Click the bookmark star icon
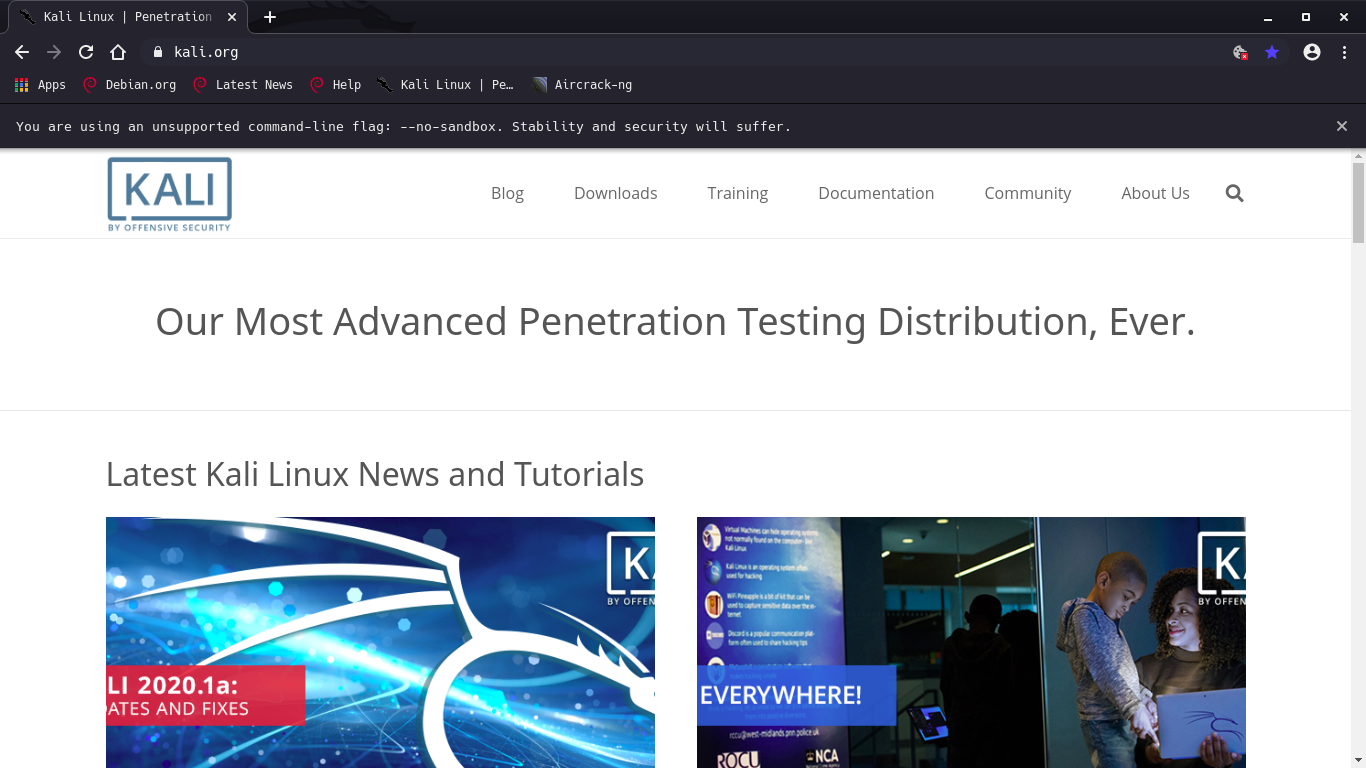 [x=1272, y=52]
